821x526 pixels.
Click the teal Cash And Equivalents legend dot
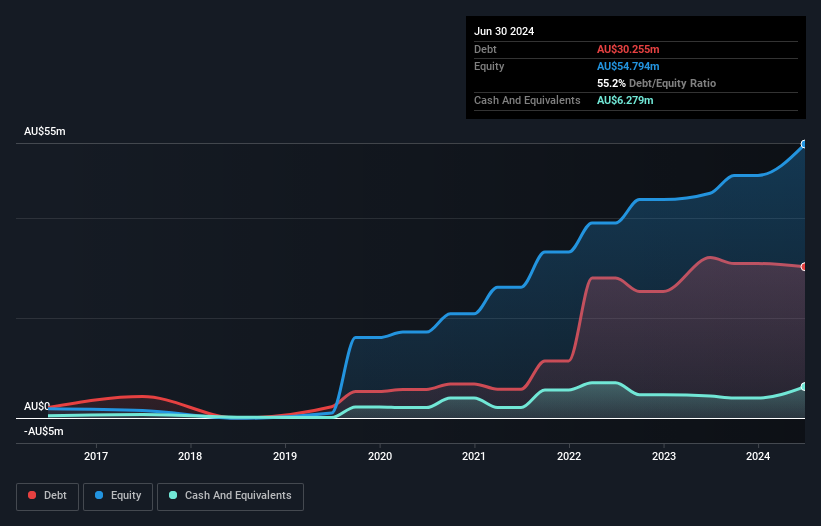point(173,495)
